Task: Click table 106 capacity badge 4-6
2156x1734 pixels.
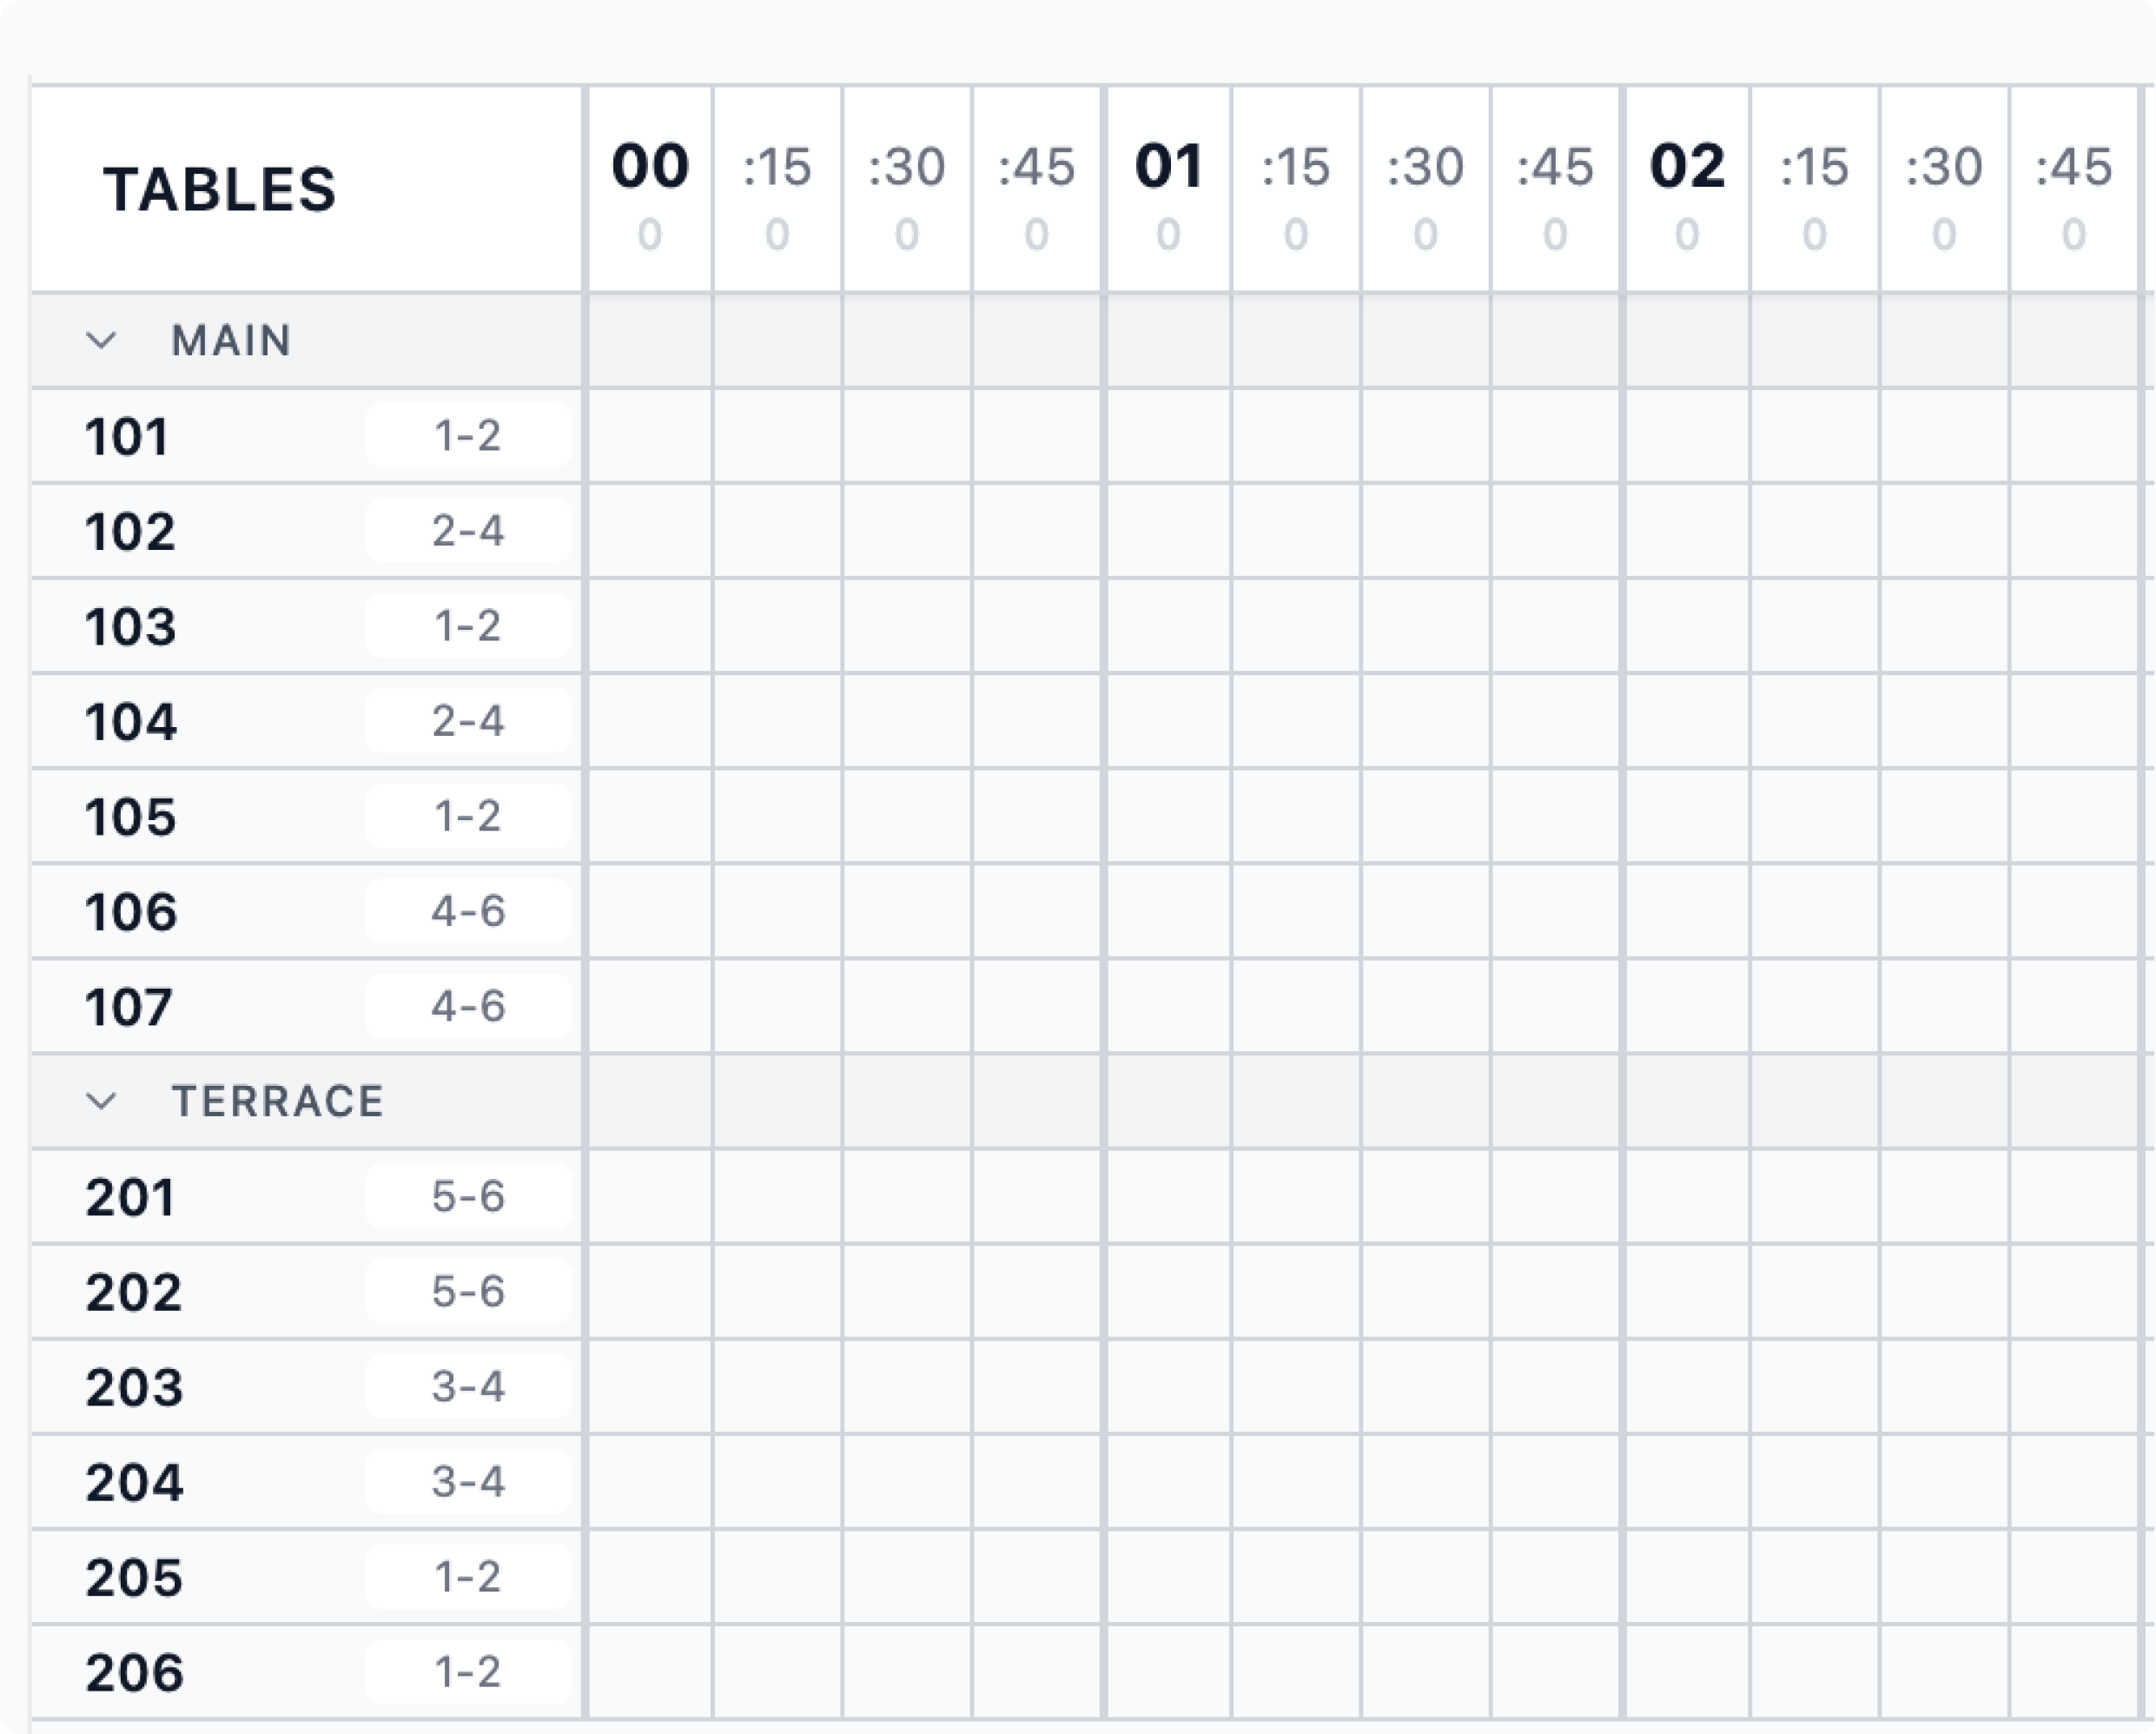Action: point(468,911)
